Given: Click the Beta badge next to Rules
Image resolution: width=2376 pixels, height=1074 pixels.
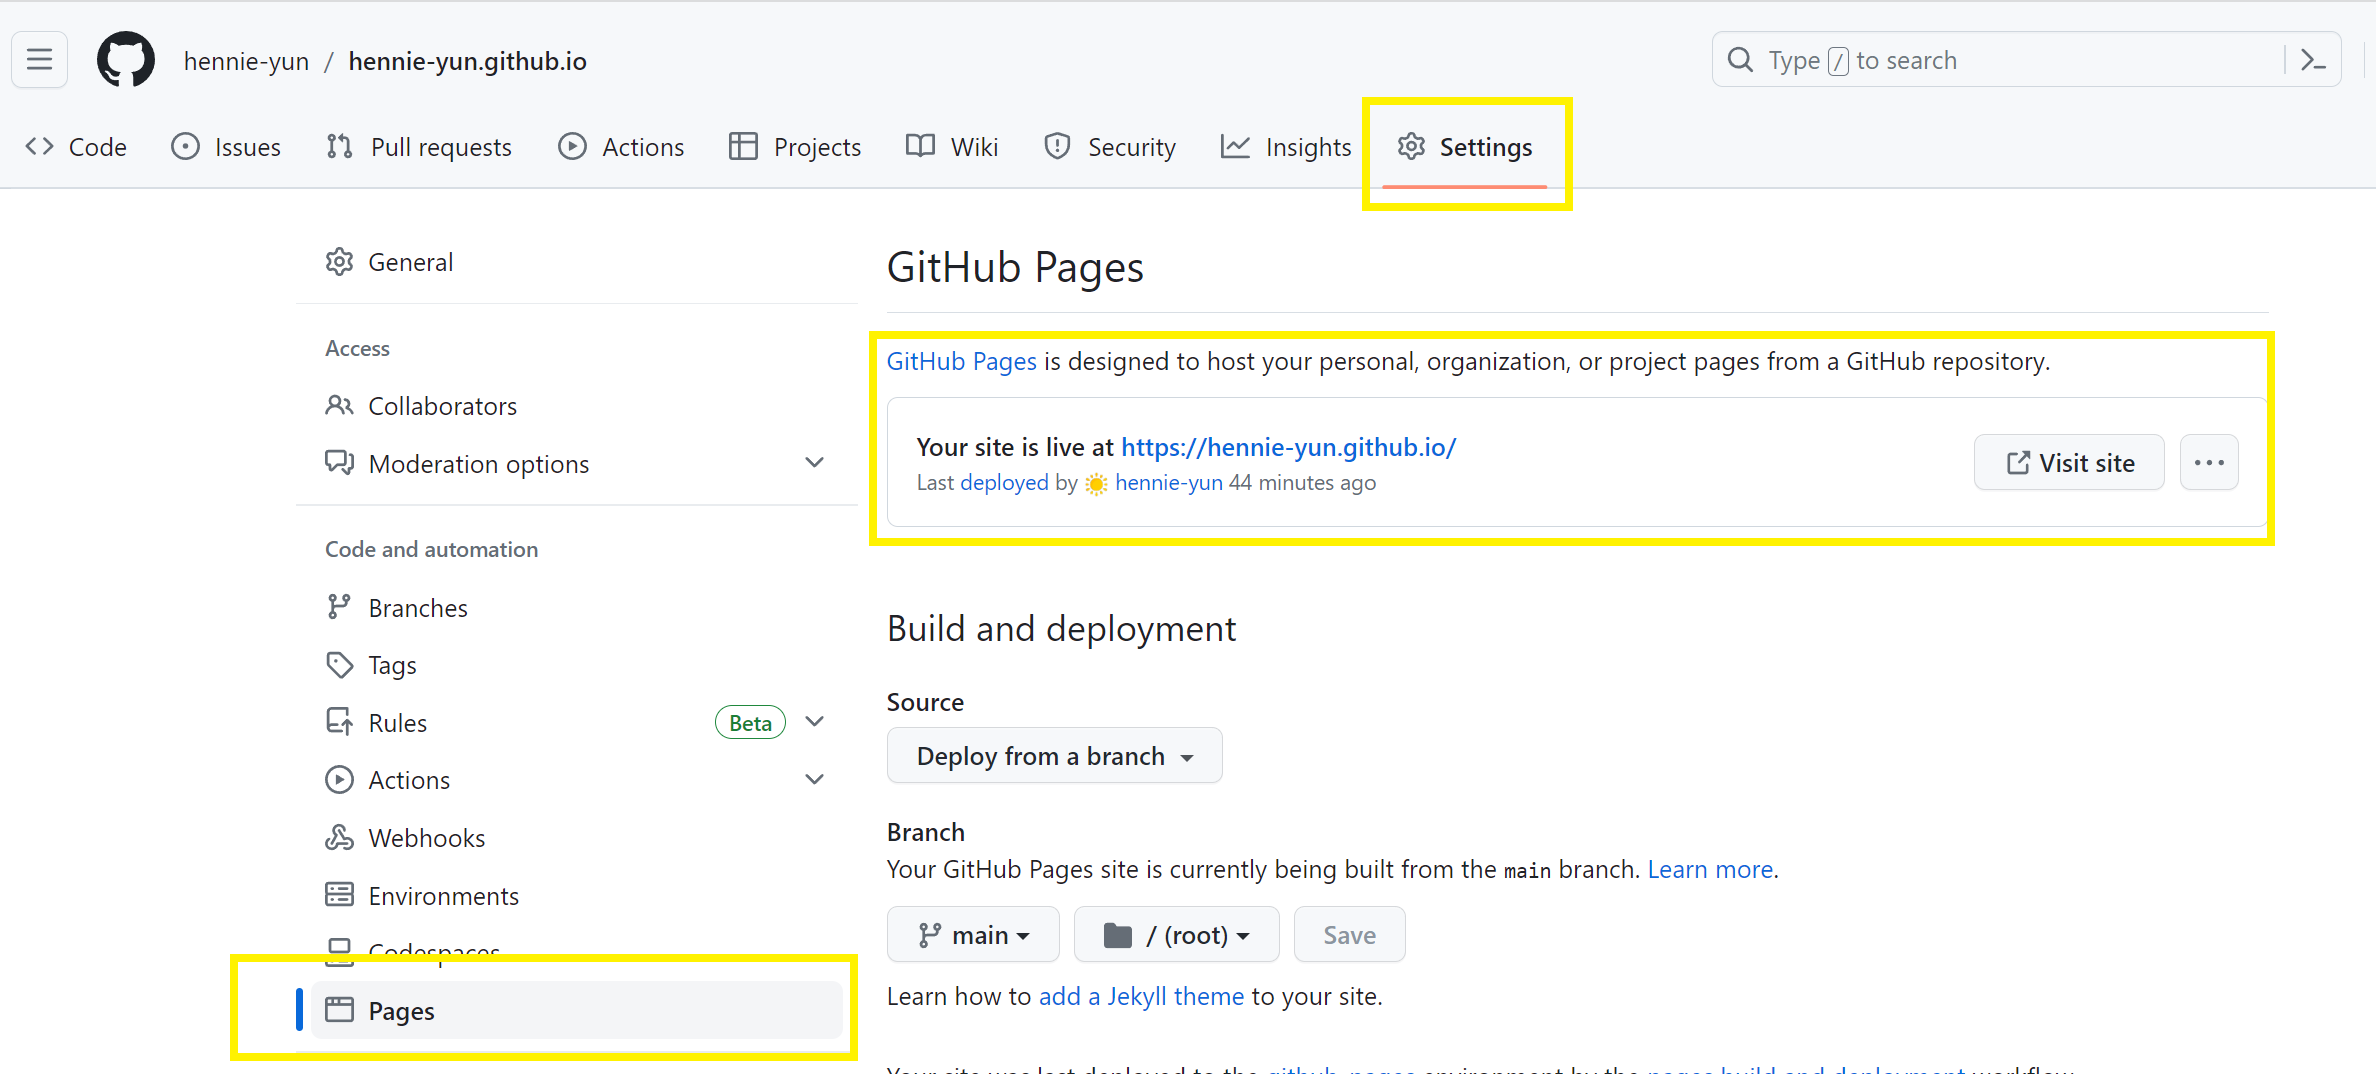Looking at the screenshot, I should coord(750,722).
